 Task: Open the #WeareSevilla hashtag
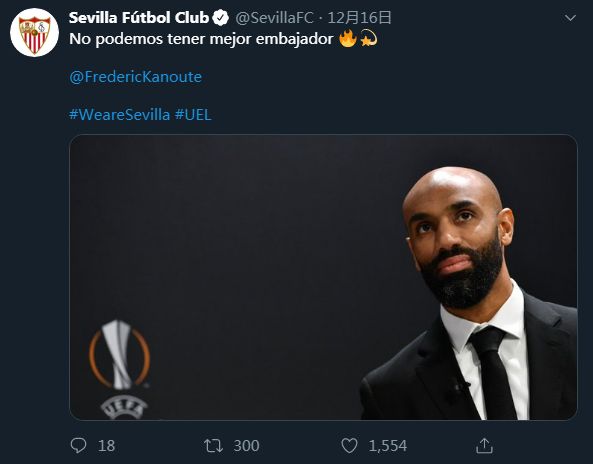[120, 114]
